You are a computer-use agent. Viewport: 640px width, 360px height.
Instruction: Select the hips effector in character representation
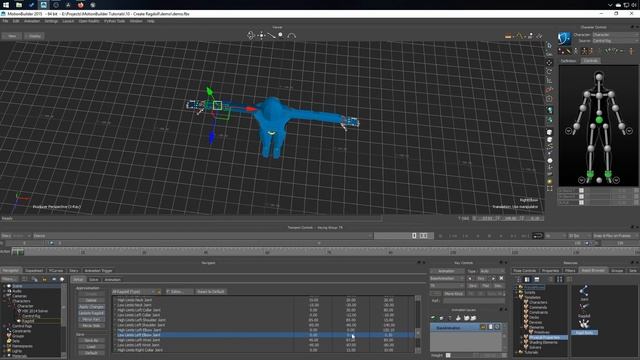coord(599,120)
